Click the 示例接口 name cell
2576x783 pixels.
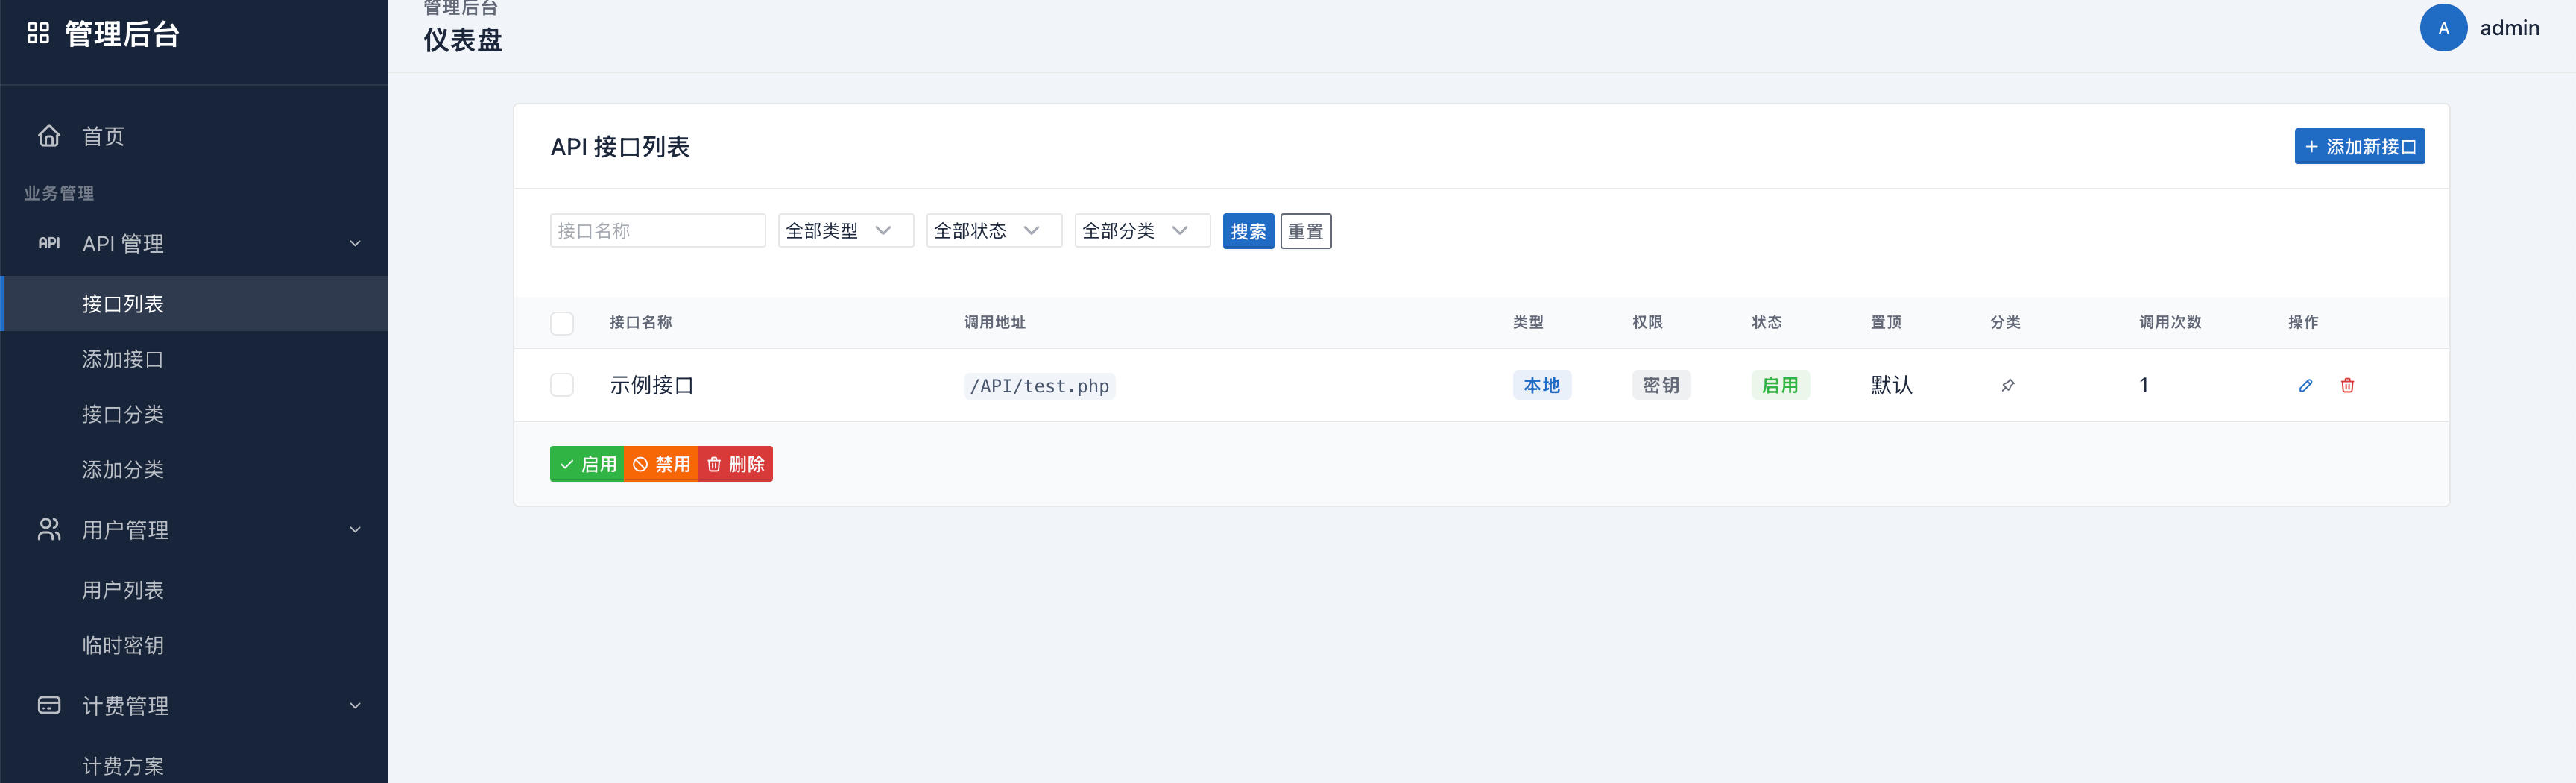[651, 385]
